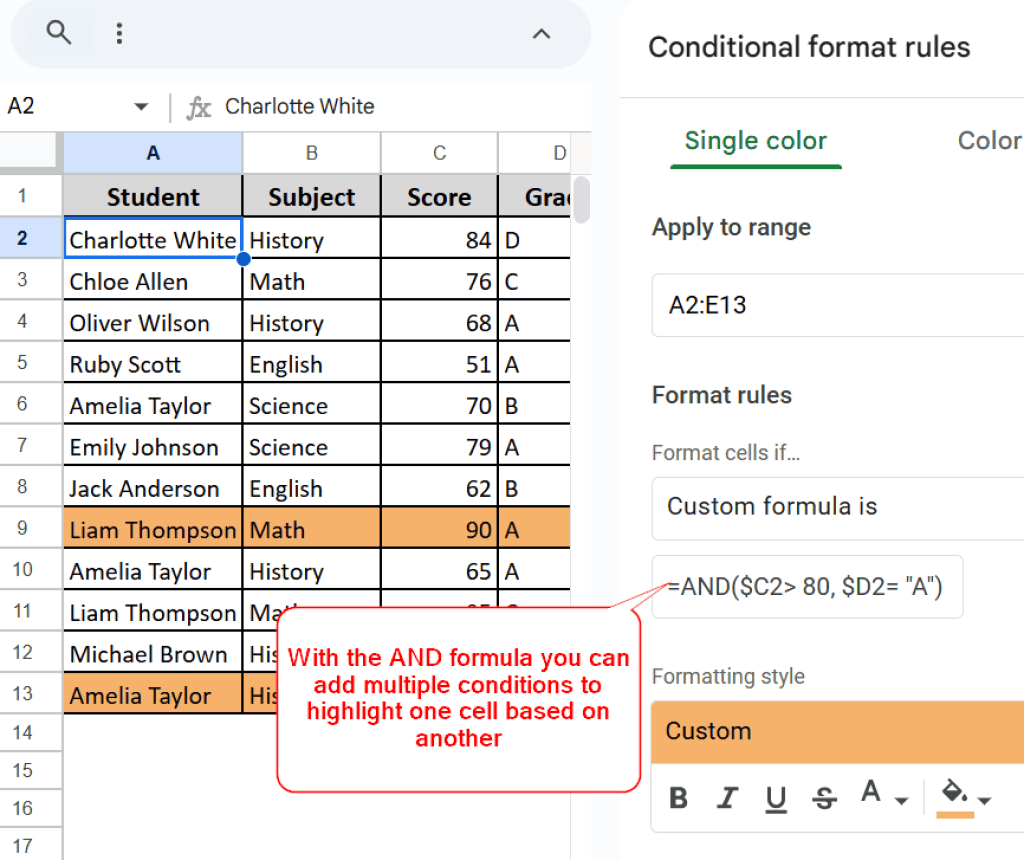Toggle bold formatting style
1024x860 pixels.
tap(679, 796)
